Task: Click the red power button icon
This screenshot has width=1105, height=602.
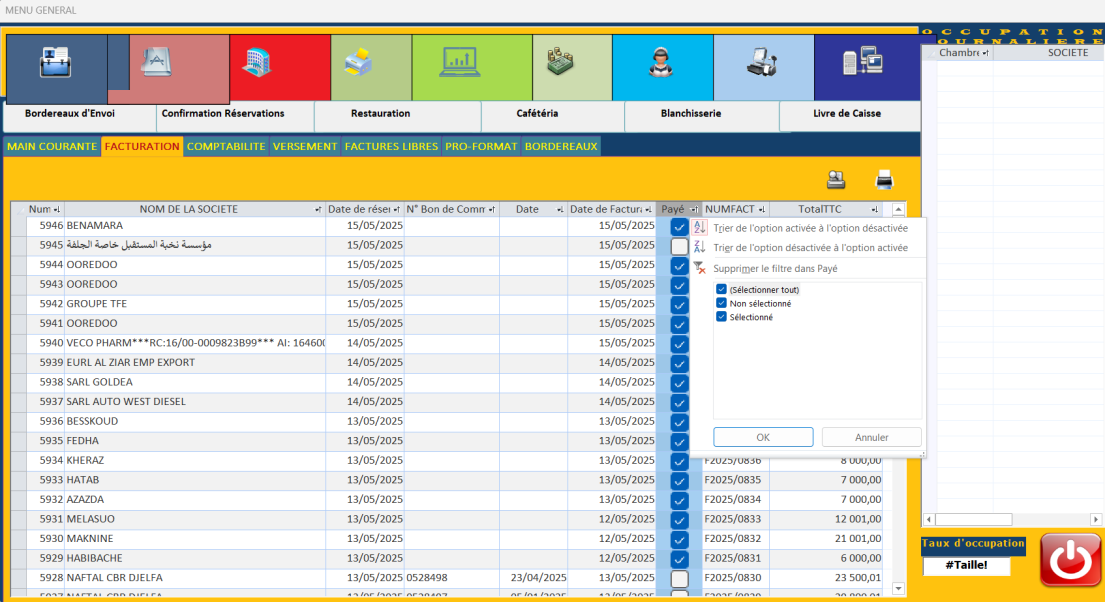Action: pyautogui.click(x=1071, y=559)
